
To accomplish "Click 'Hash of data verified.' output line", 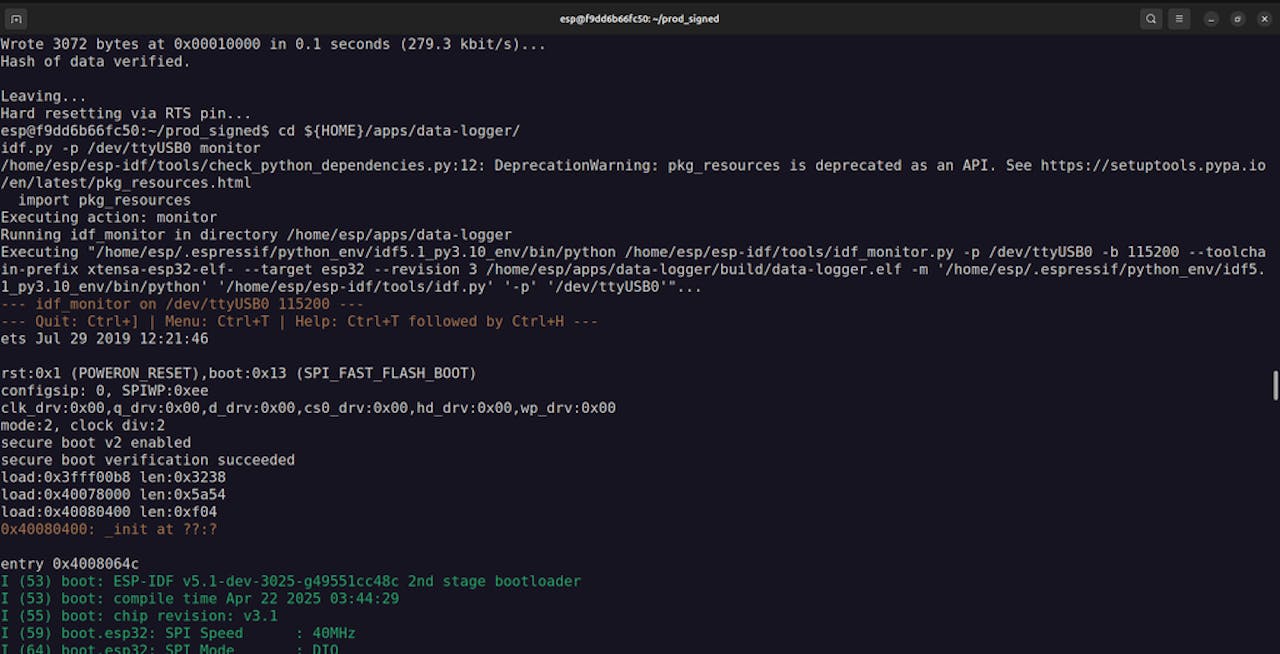I will click(x=95, y=61).
